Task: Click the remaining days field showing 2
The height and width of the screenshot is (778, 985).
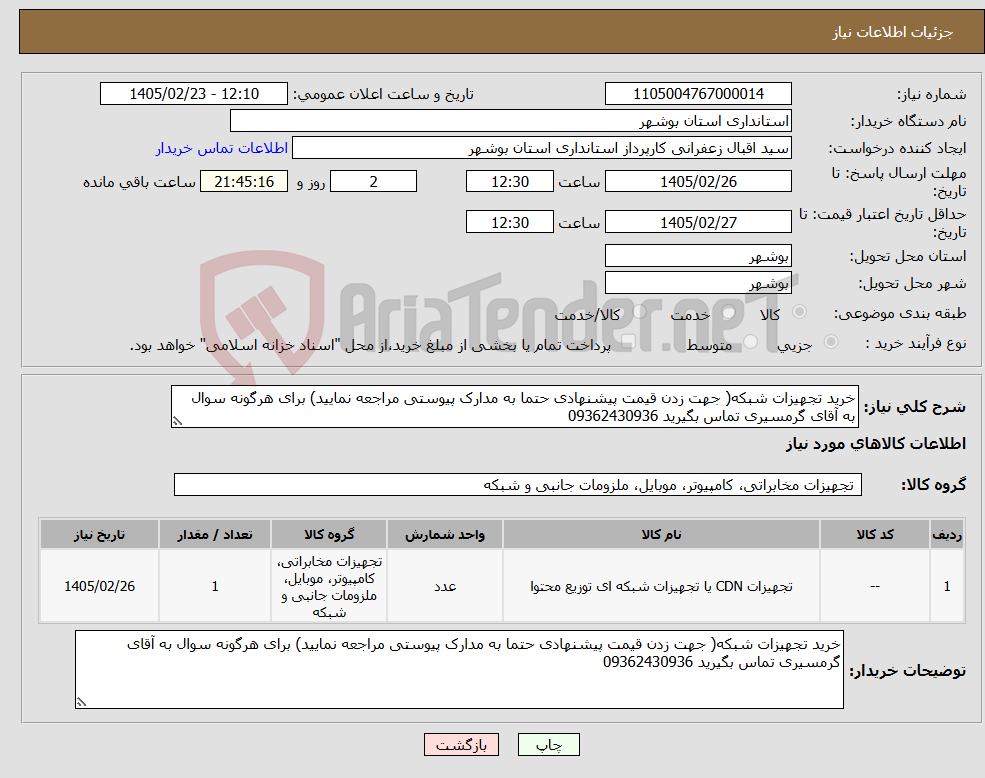Action: pos(373,182)
